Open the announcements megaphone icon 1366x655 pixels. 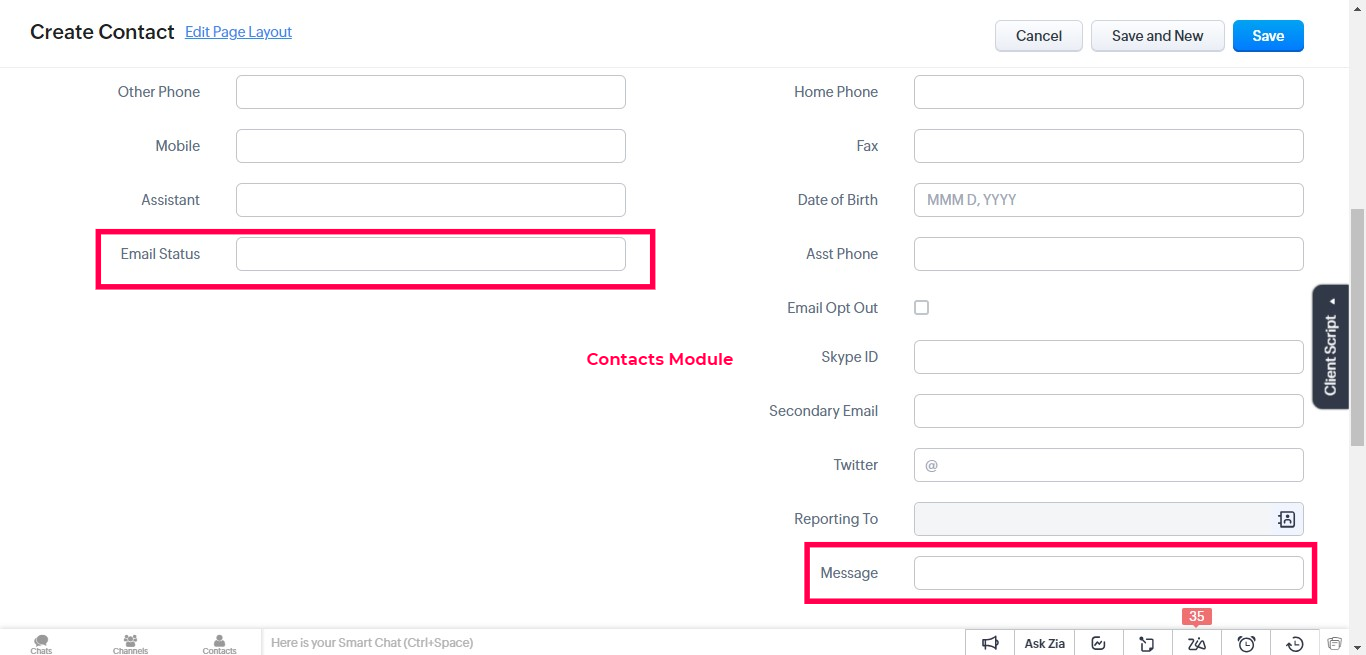click(990, 643)
